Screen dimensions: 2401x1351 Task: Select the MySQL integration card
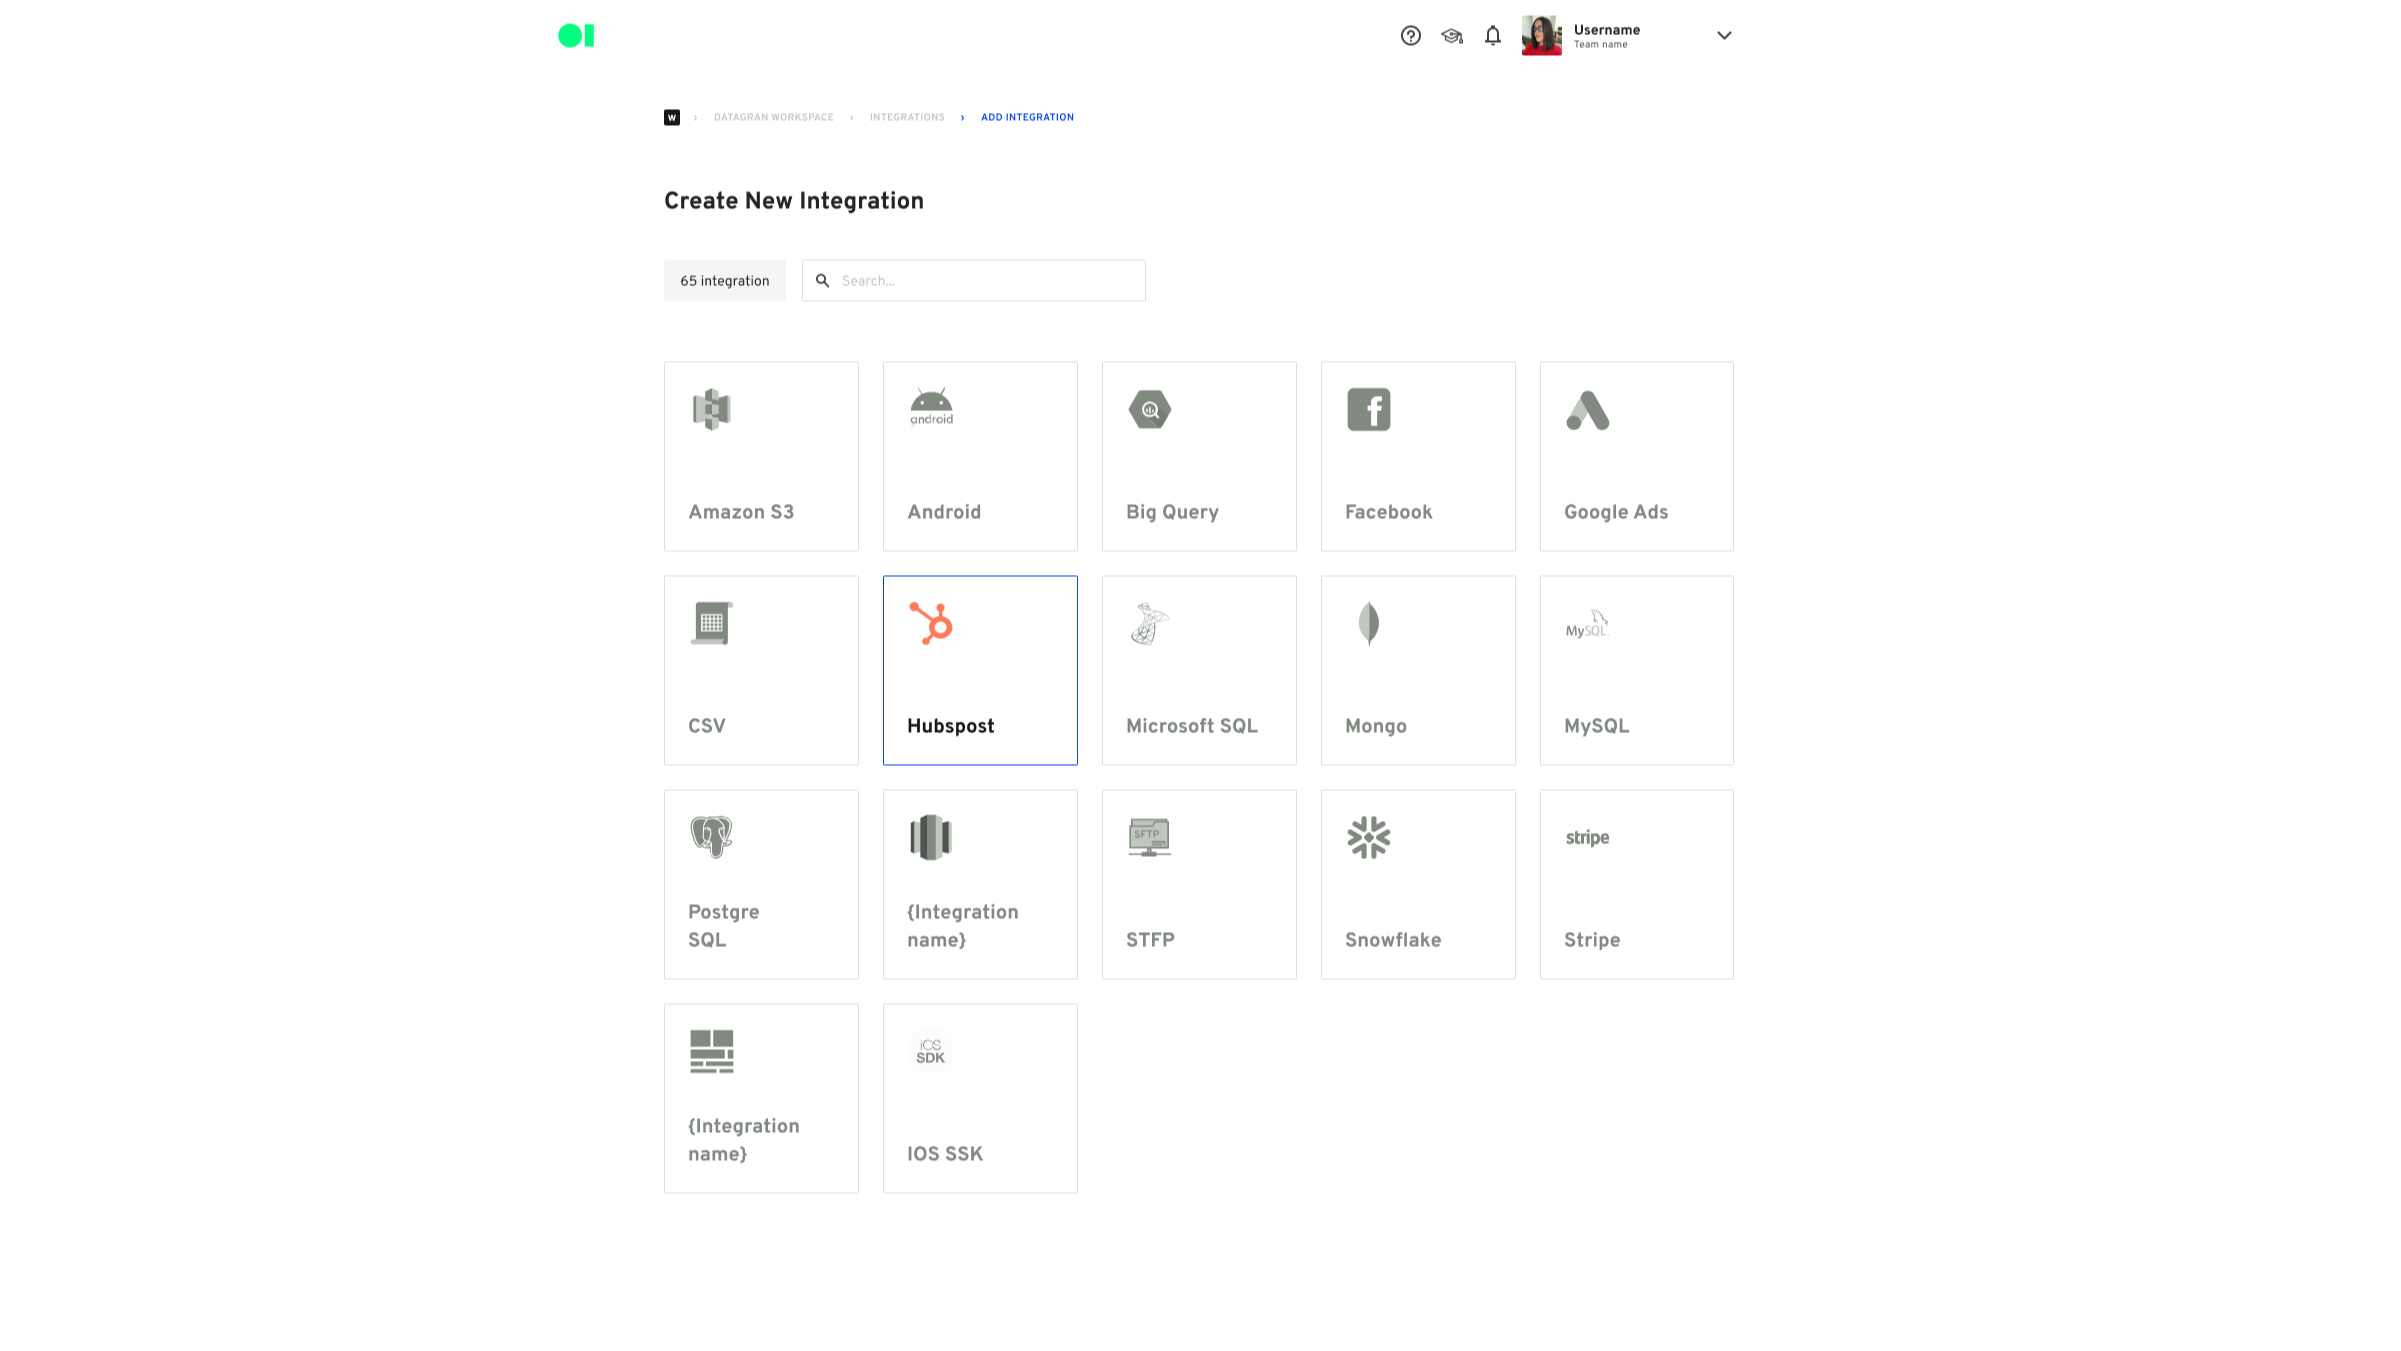(1636, 670)
